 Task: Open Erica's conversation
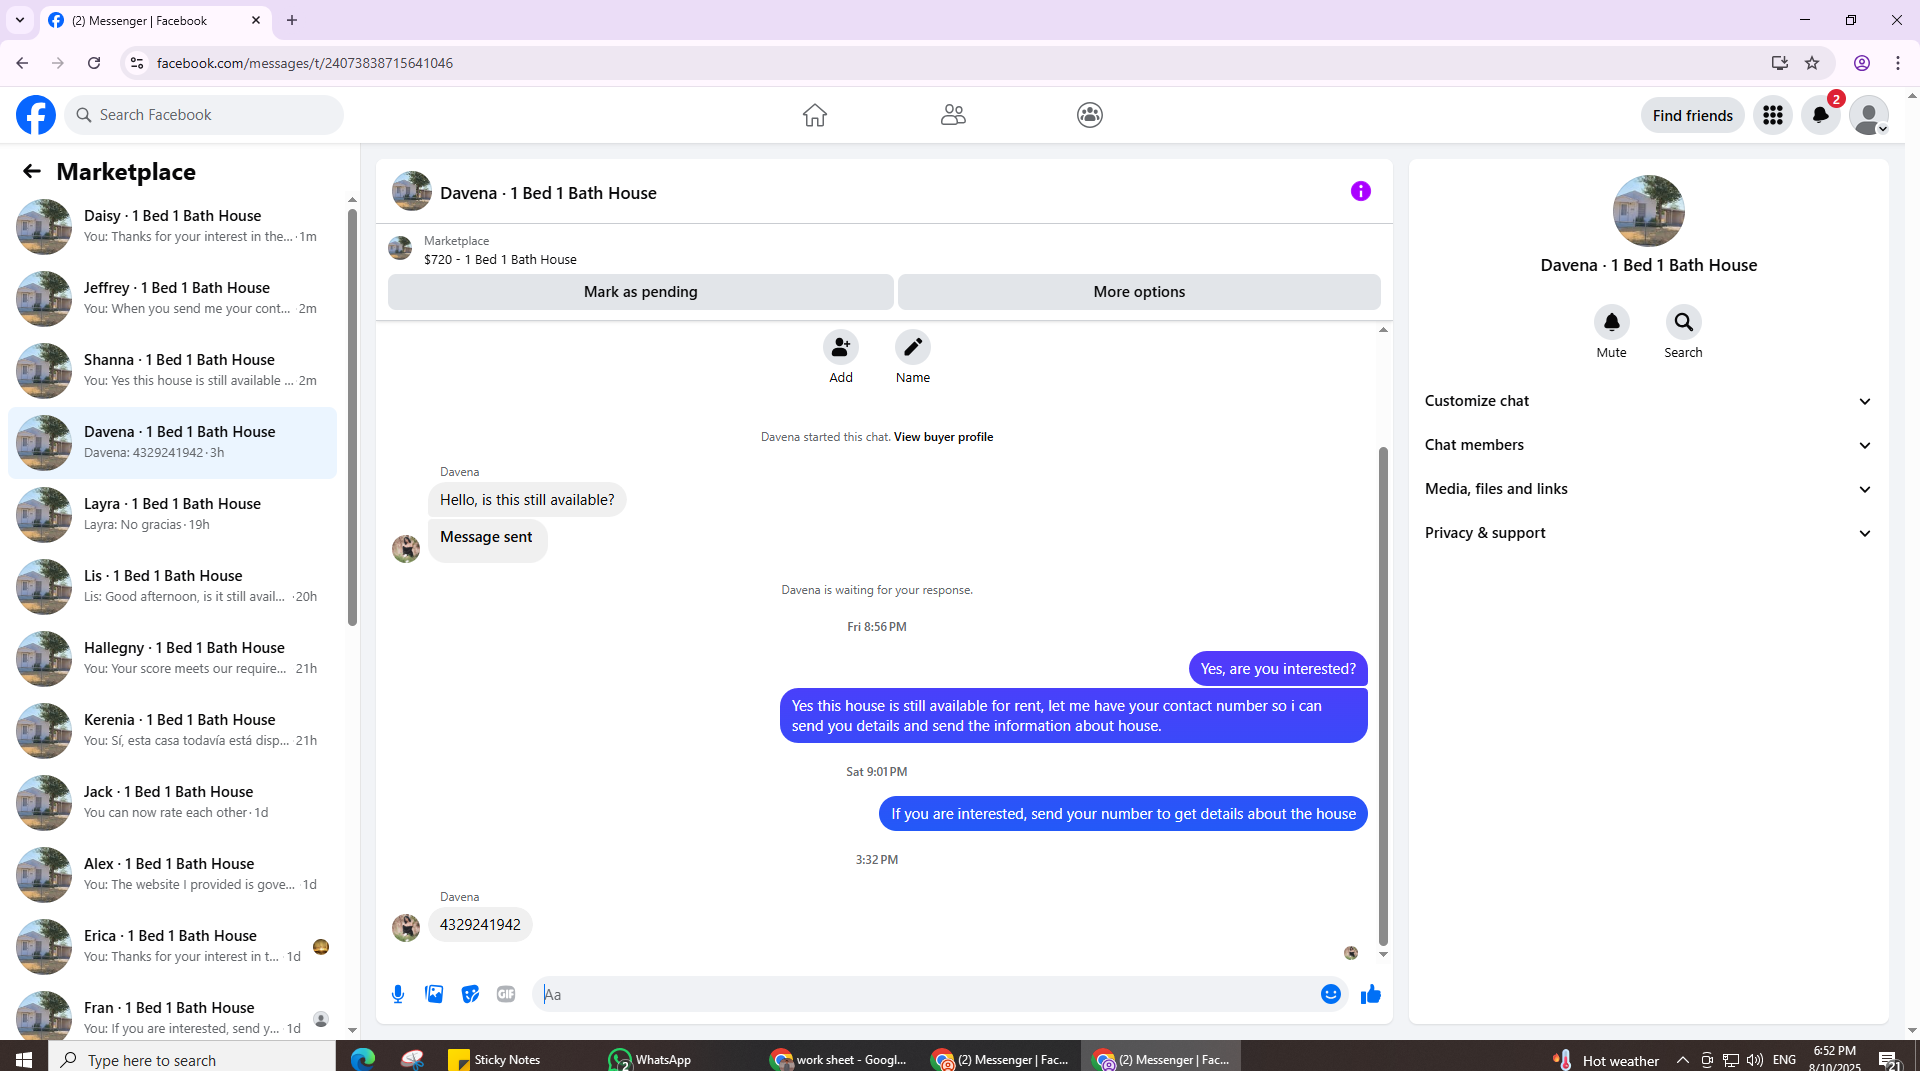tap(173, 946)
